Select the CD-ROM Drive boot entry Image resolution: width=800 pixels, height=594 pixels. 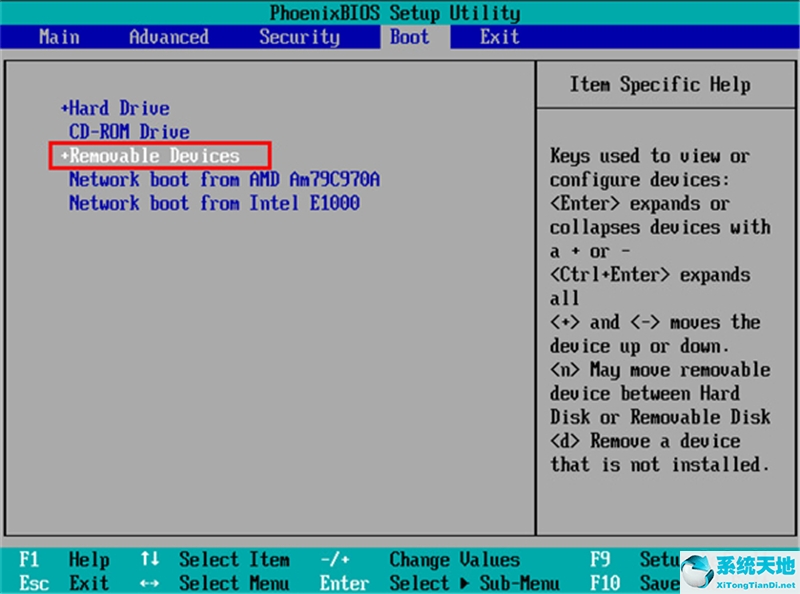pos(130,132)
